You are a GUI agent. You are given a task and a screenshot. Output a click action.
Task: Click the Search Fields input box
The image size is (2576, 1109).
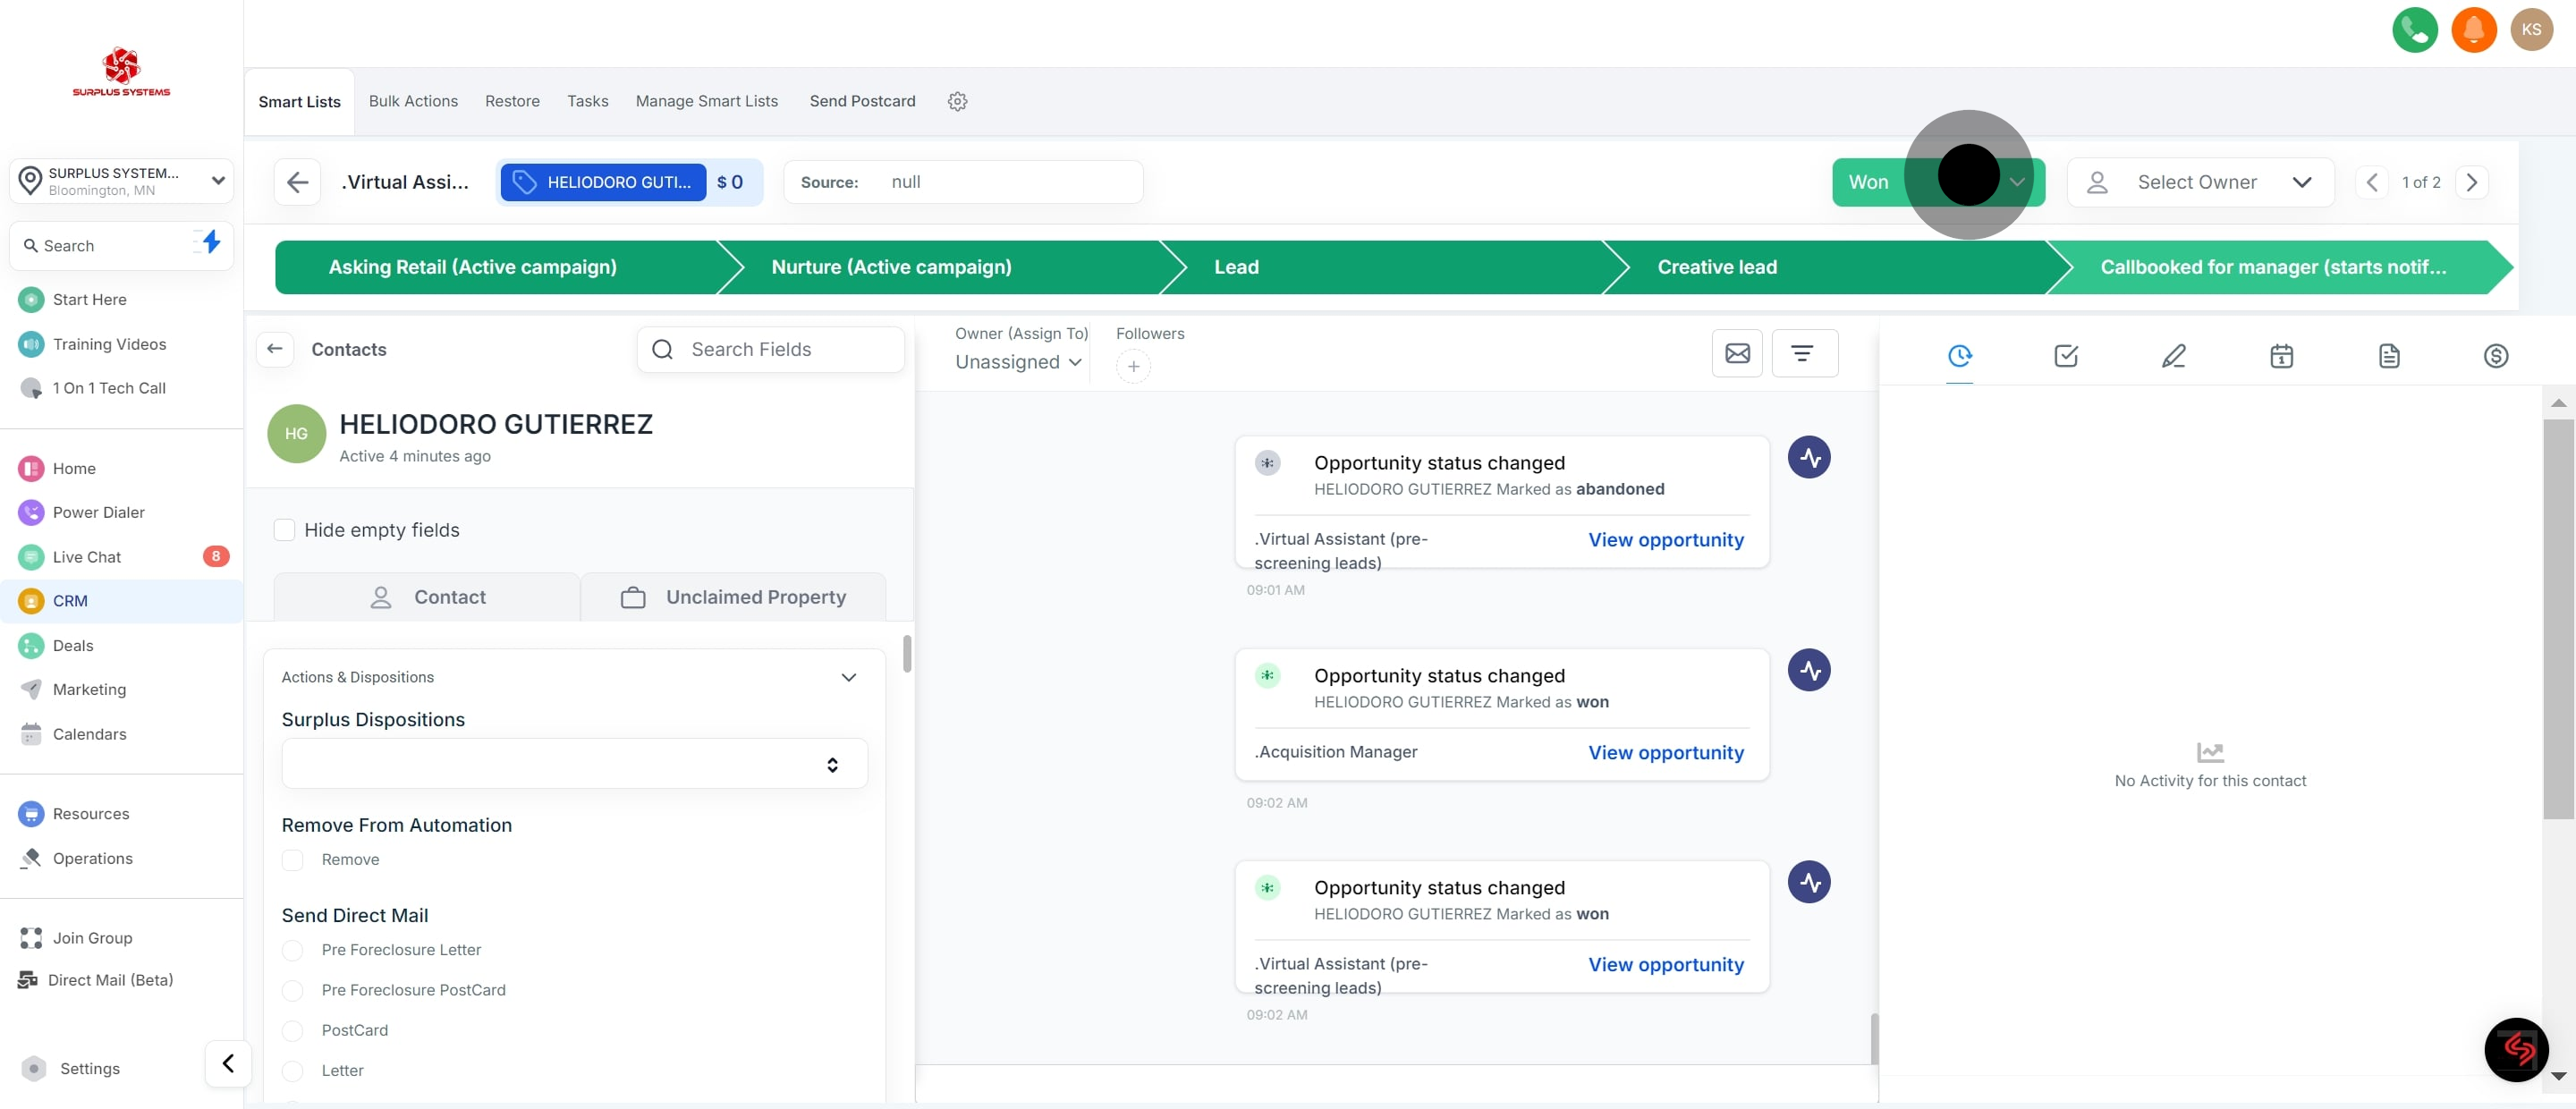(770, 349)
